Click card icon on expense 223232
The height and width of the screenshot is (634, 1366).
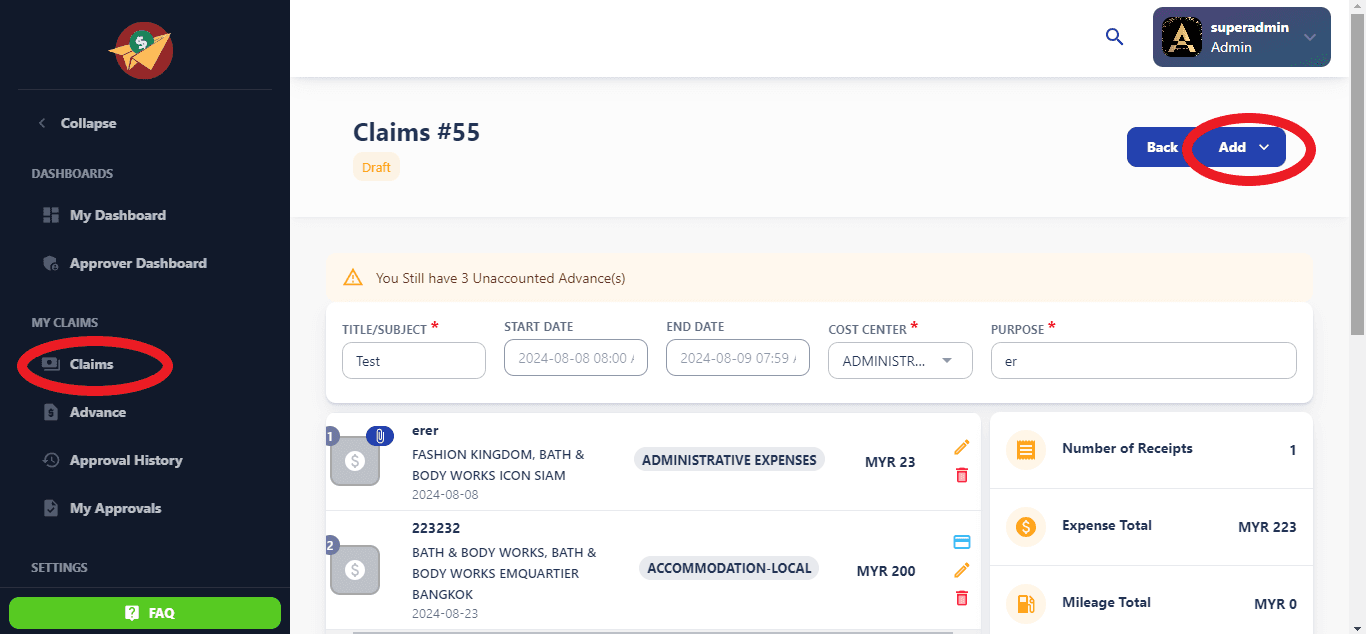(962, 542)
